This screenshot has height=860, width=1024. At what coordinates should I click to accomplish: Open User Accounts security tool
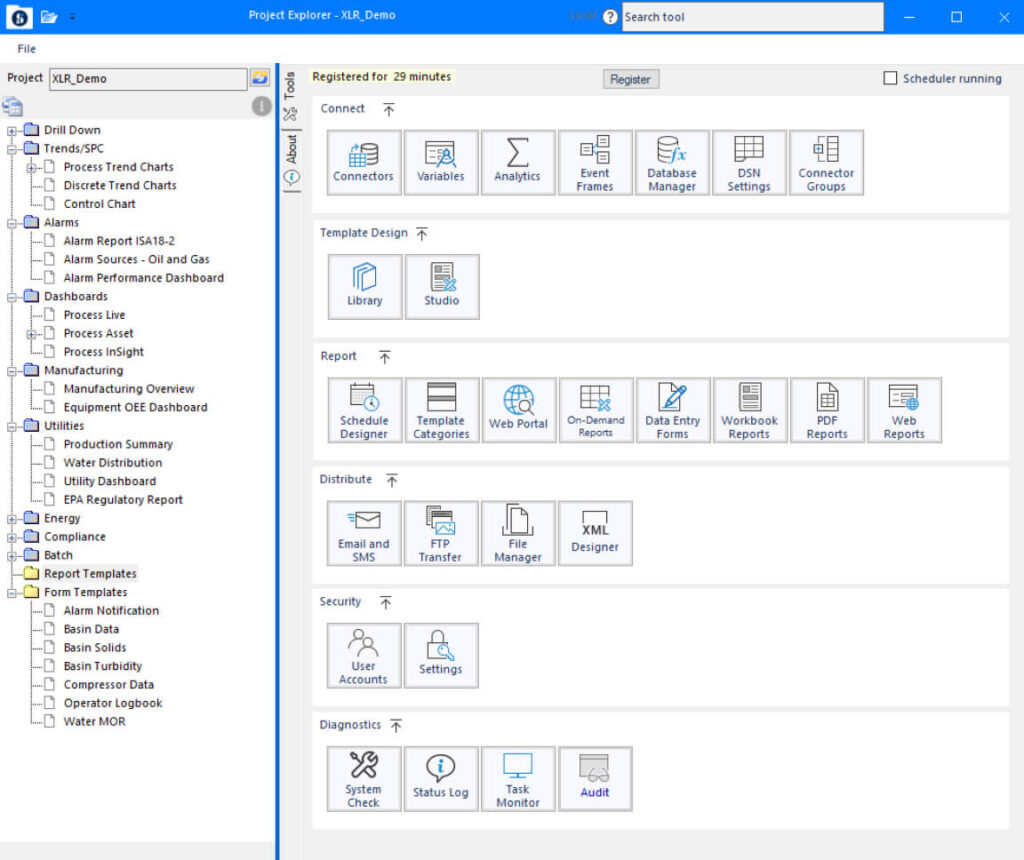pos(363,656)
